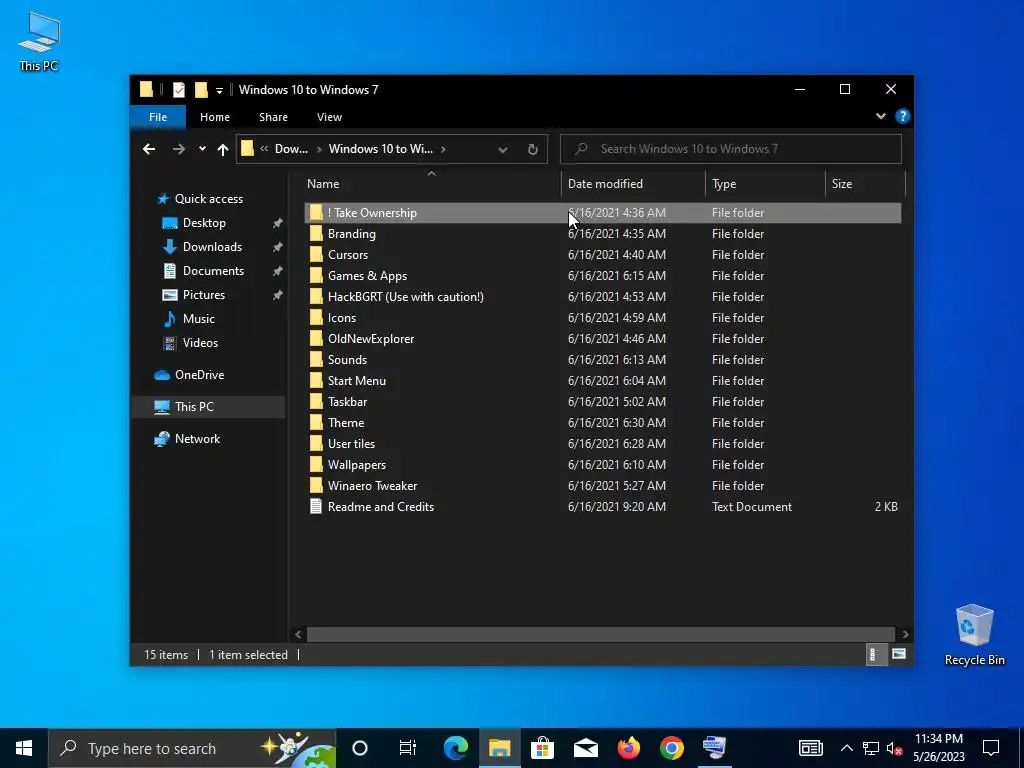Screen dimensions: 1024x768
Task: Select Documents in navigation pane
Action: (x=213, y=271)
